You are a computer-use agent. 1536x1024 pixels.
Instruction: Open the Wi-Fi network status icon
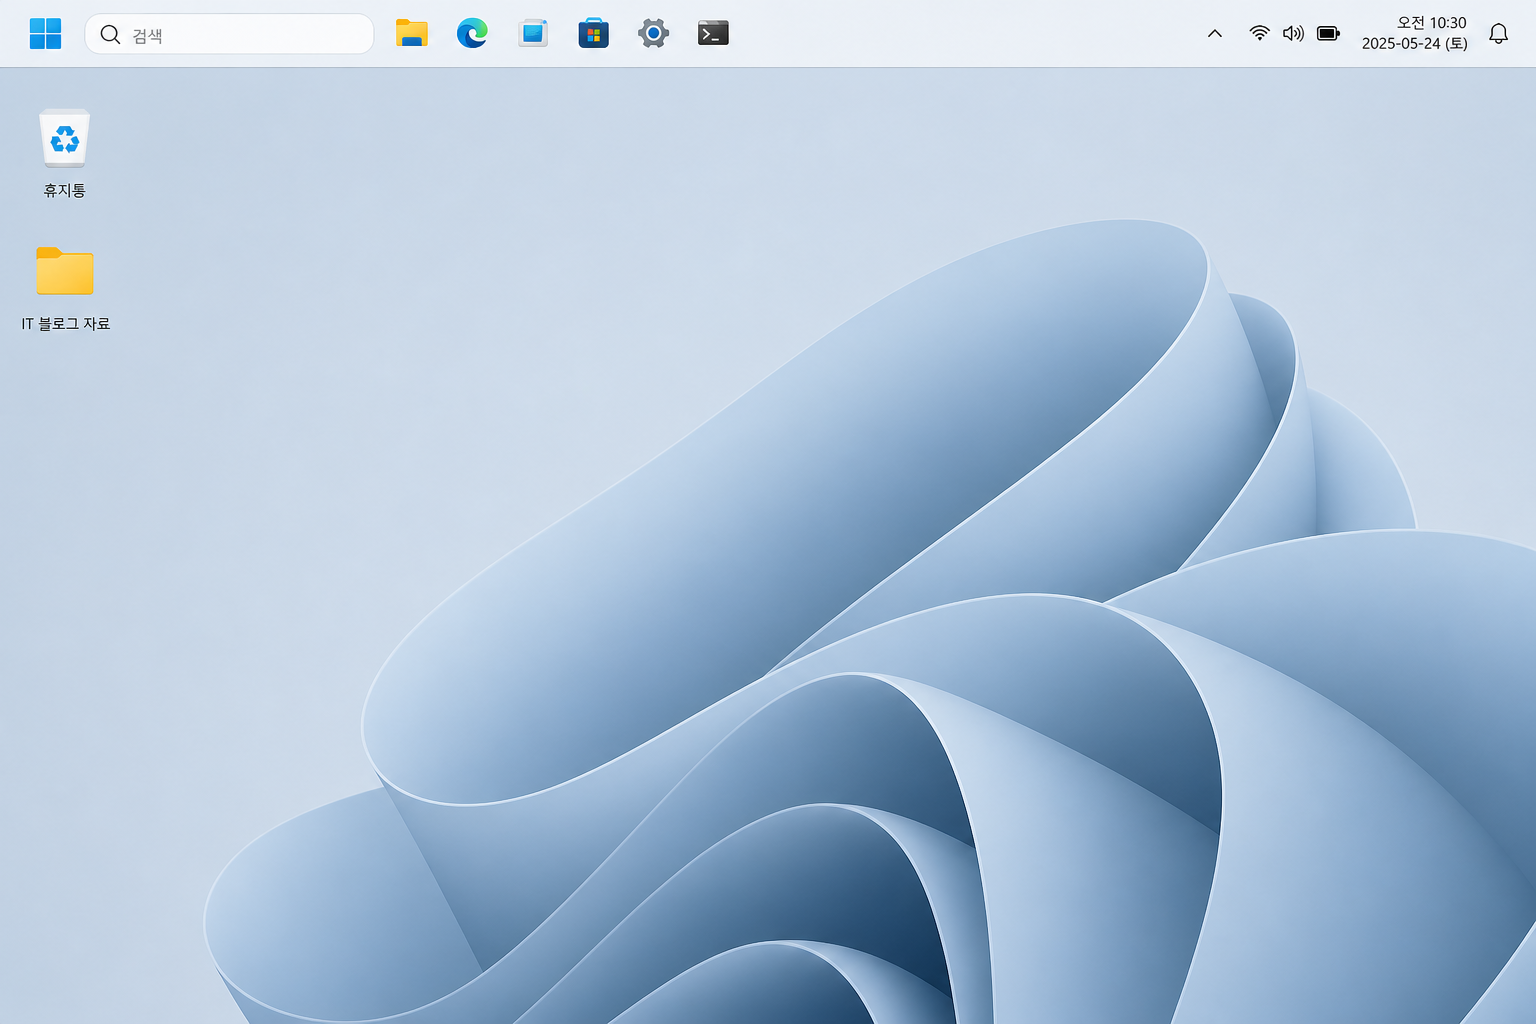[1260, 33]
